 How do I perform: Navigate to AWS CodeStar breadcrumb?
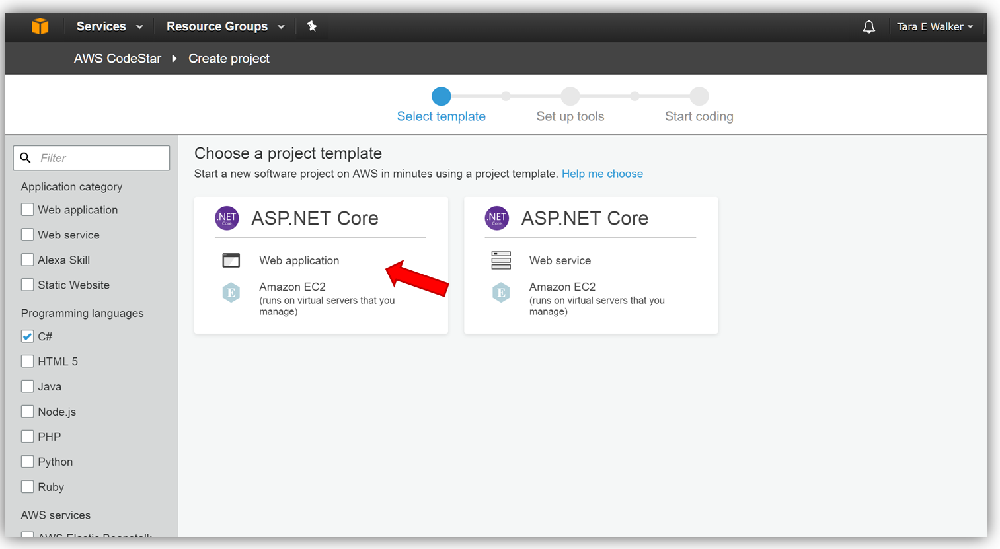pos(117,59)
